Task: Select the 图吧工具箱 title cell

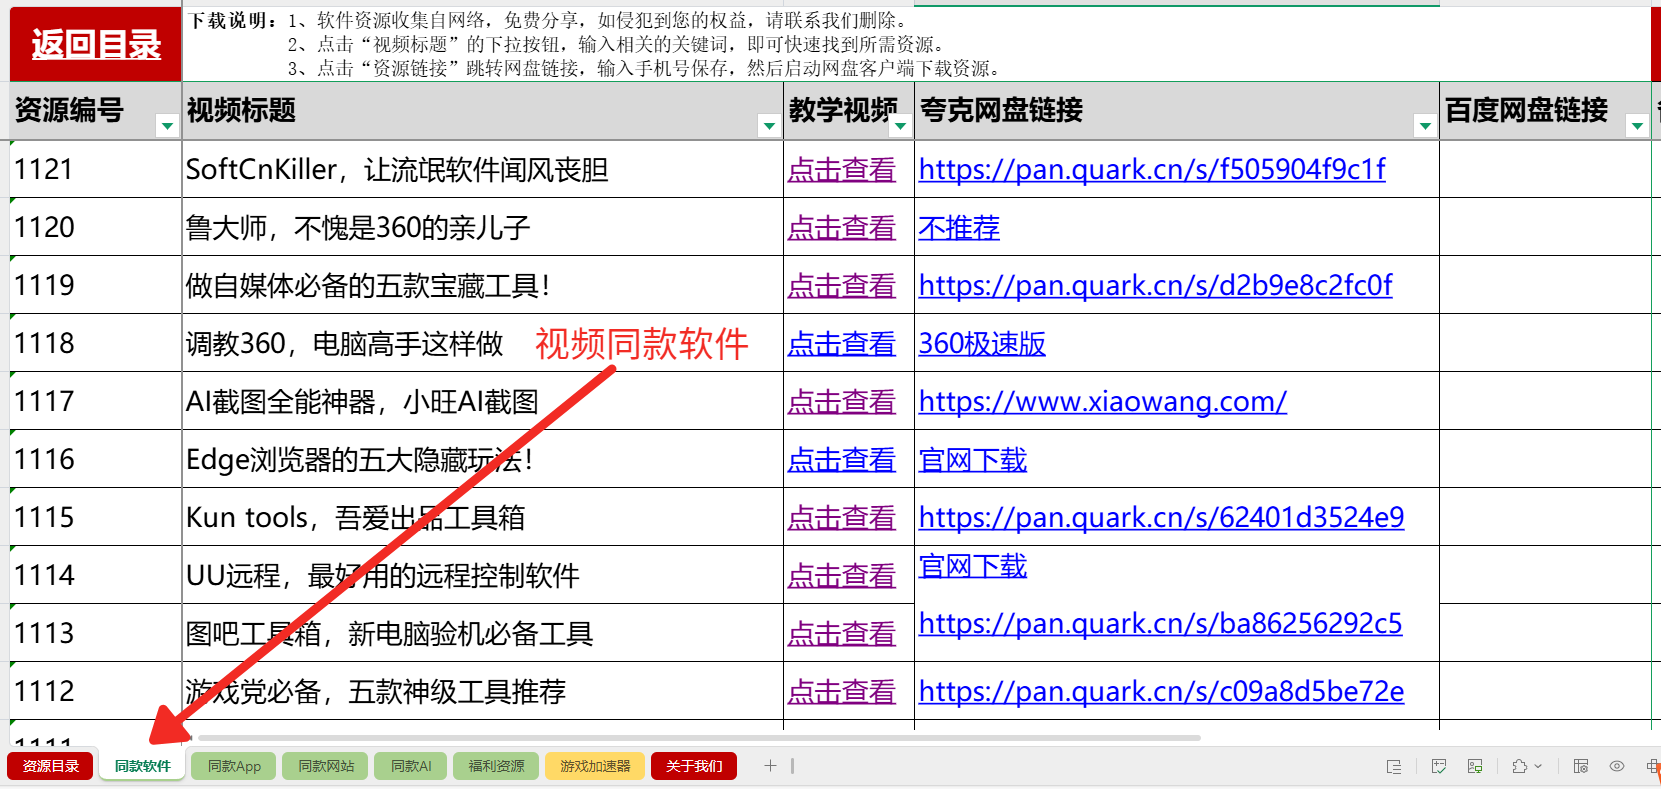Action: pyautogui.click(x=483, y=633)
